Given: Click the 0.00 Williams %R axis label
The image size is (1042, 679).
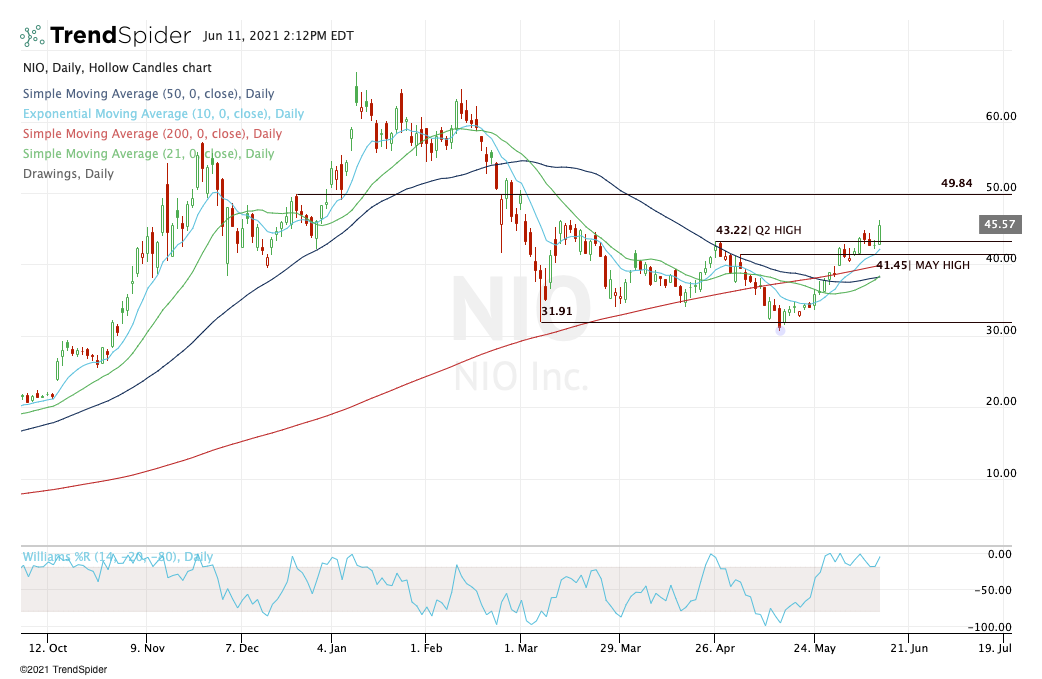Looking at the screenshot, I should 1000,554.
